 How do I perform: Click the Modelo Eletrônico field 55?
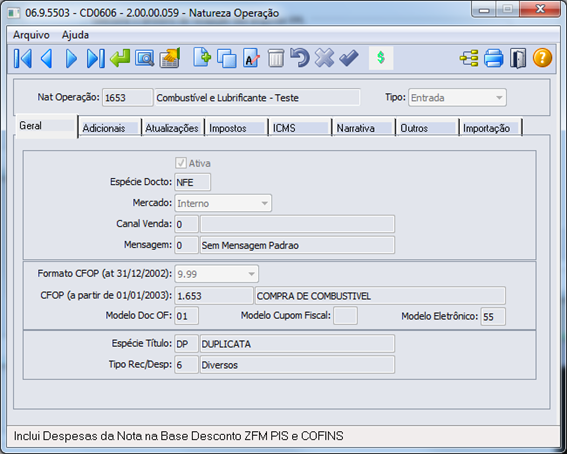click(x=493, y=317)
